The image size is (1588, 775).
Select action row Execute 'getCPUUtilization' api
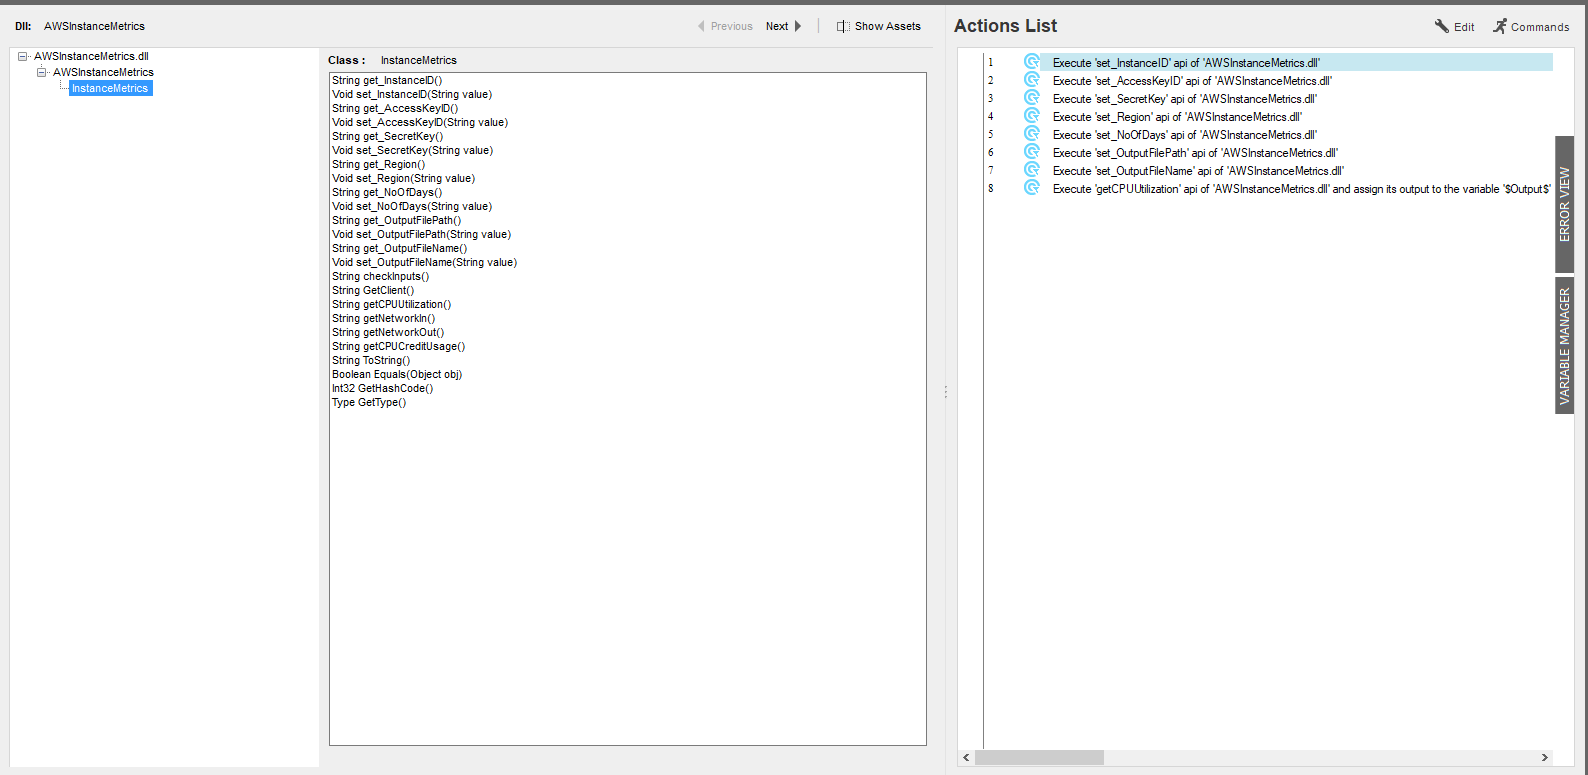coord(1301,189)
